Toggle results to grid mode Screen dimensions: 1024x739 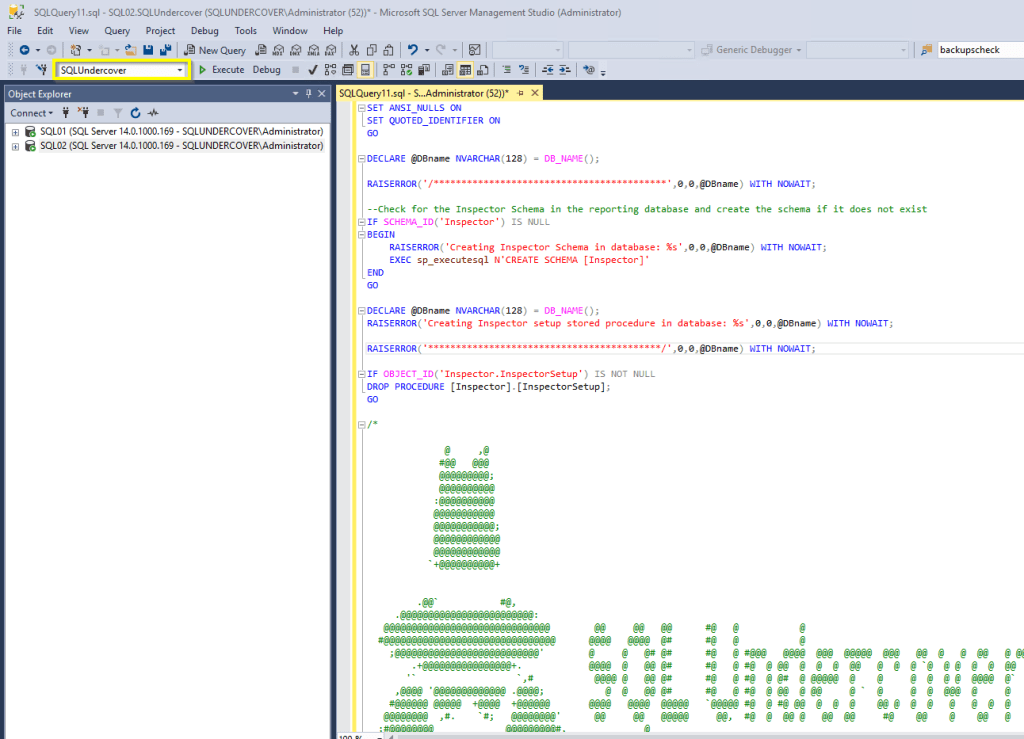(x=463, y=70)
